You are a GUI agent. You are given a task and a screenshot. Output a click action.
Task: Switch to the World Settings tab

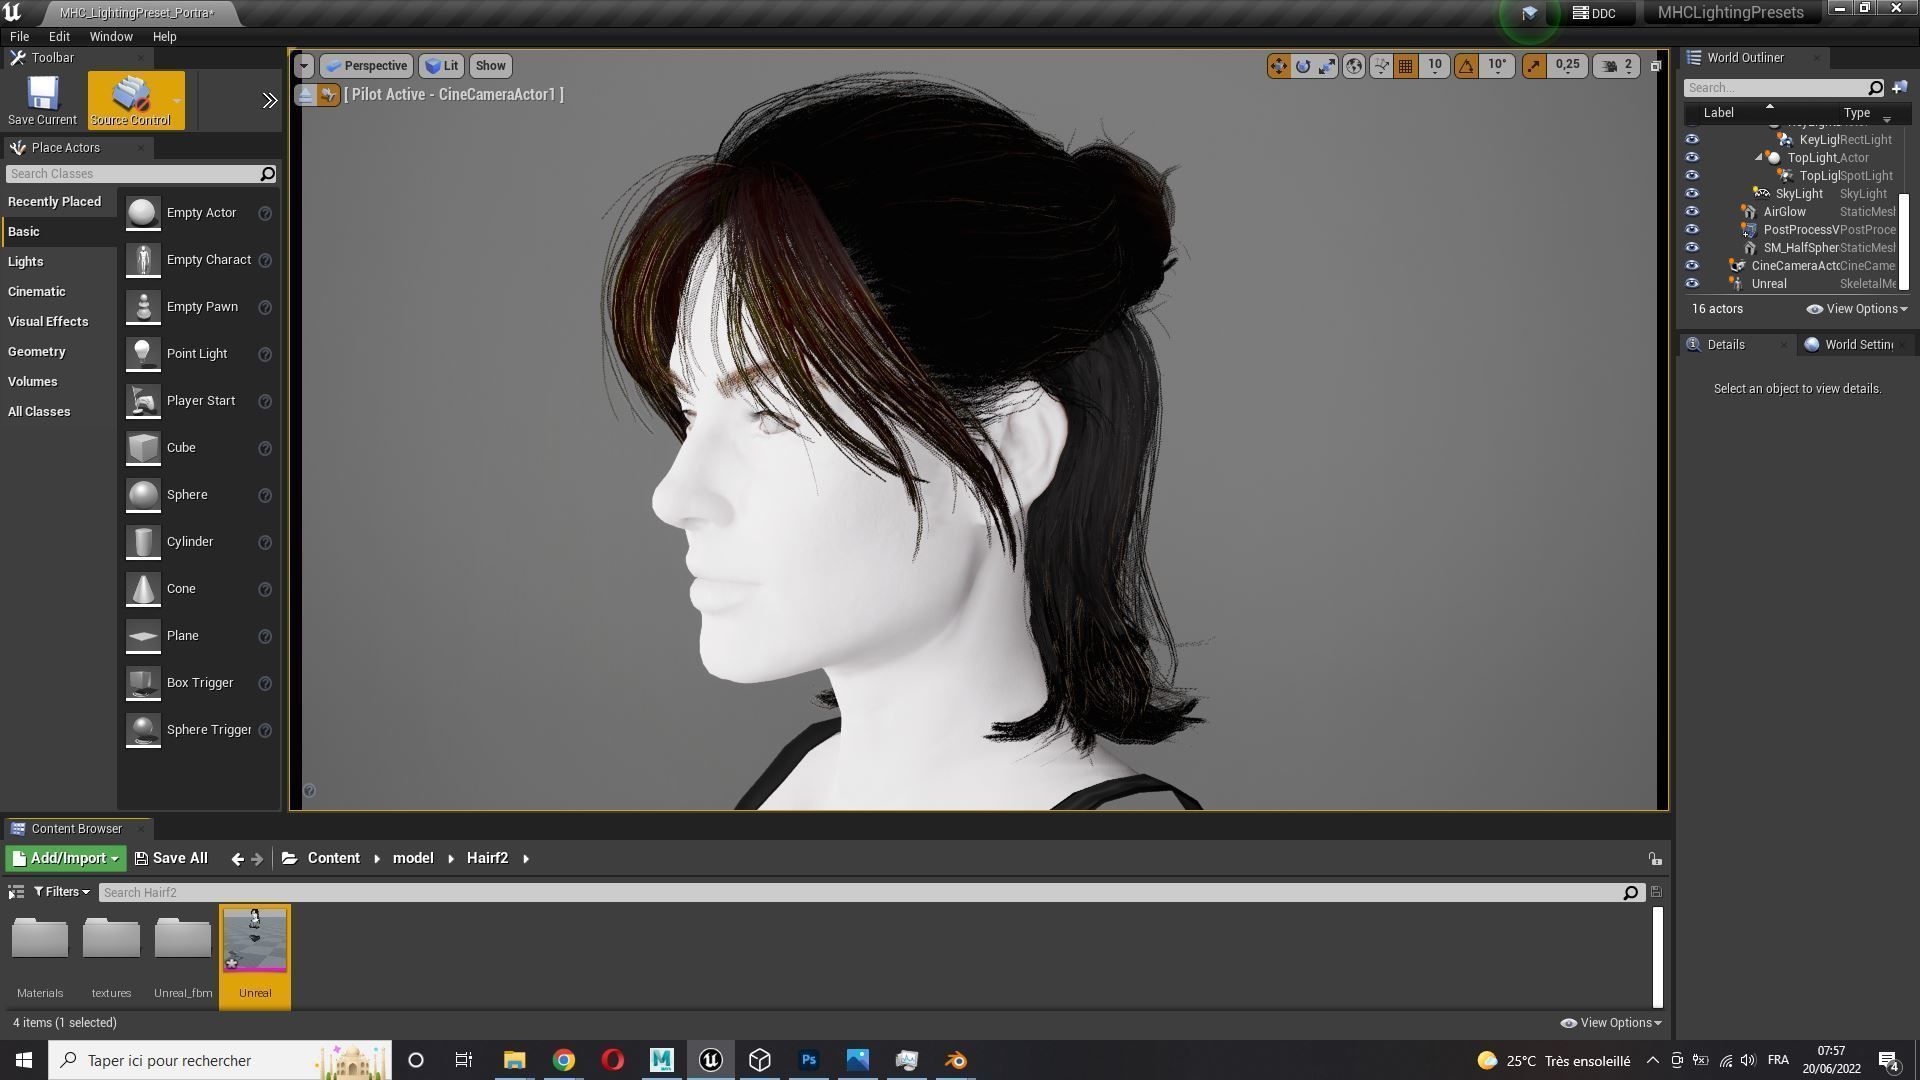point(1857,345)
